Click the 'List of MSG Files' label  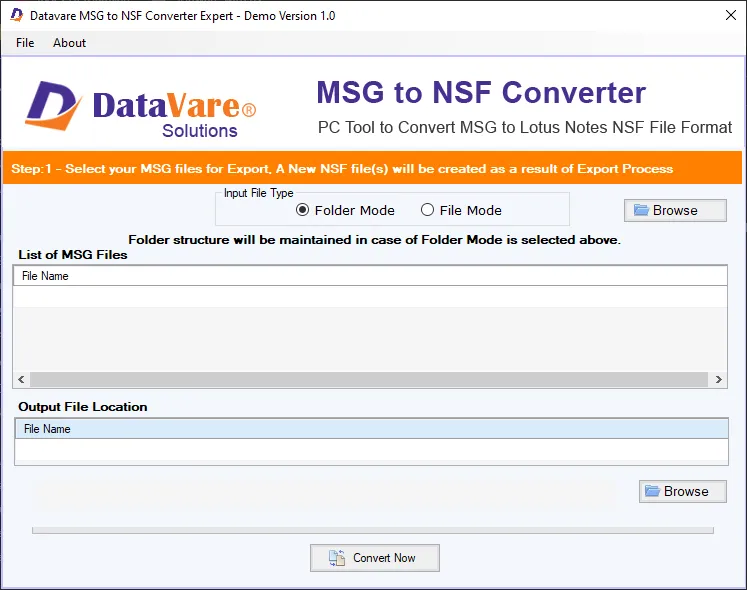(x=73, y=254)
